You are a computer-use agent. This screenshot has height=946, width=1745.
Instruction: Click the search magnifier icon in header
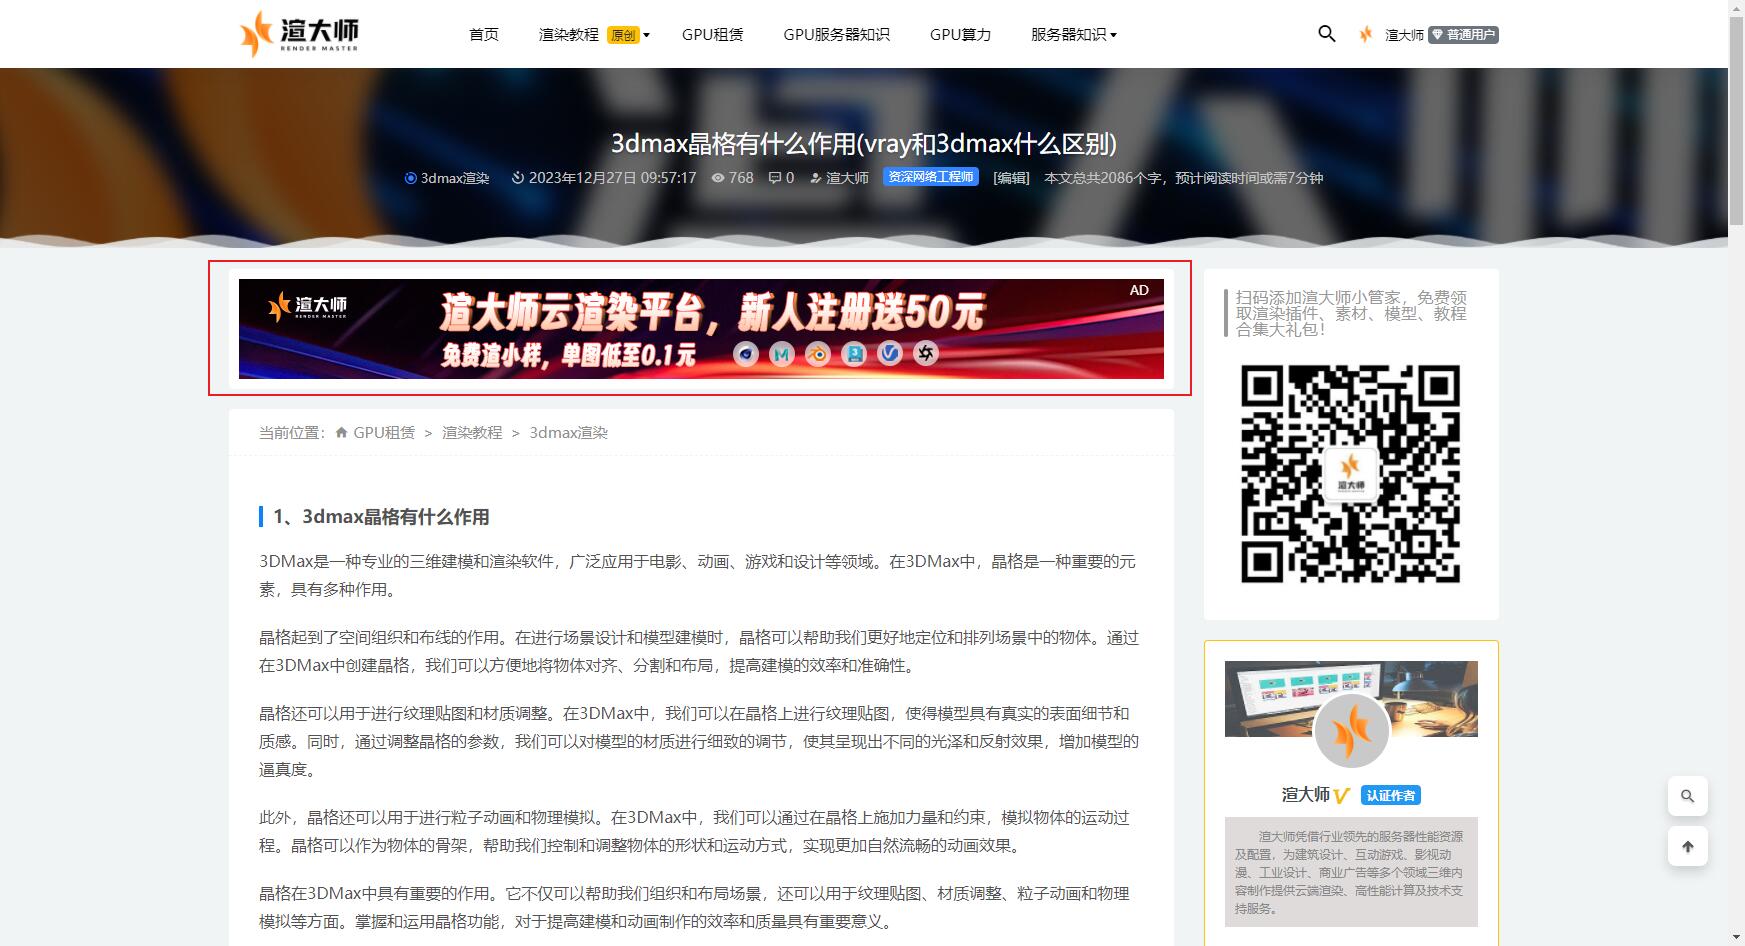coord(1327,34)
